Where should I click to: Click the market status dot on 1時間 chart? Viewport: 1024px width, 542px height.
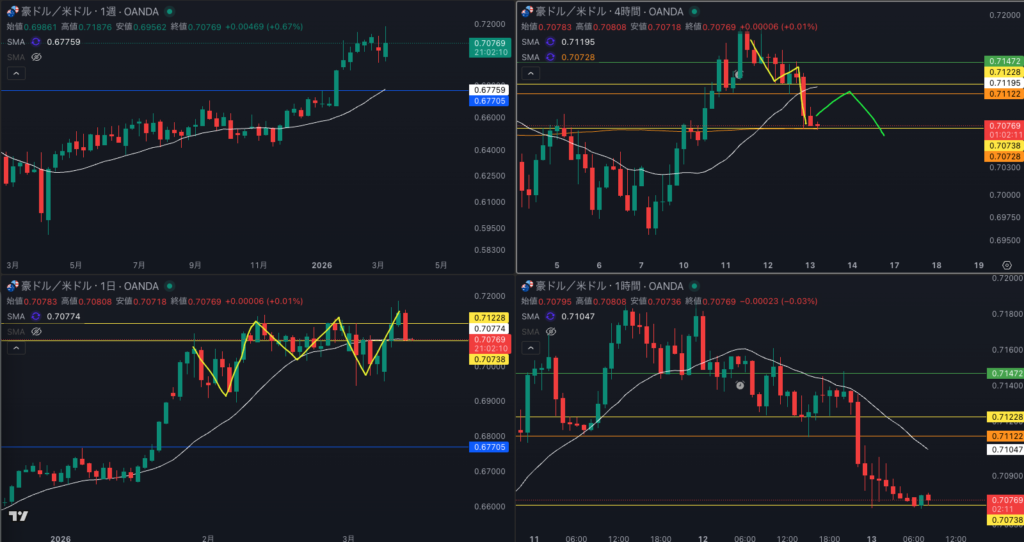(695, 286)
